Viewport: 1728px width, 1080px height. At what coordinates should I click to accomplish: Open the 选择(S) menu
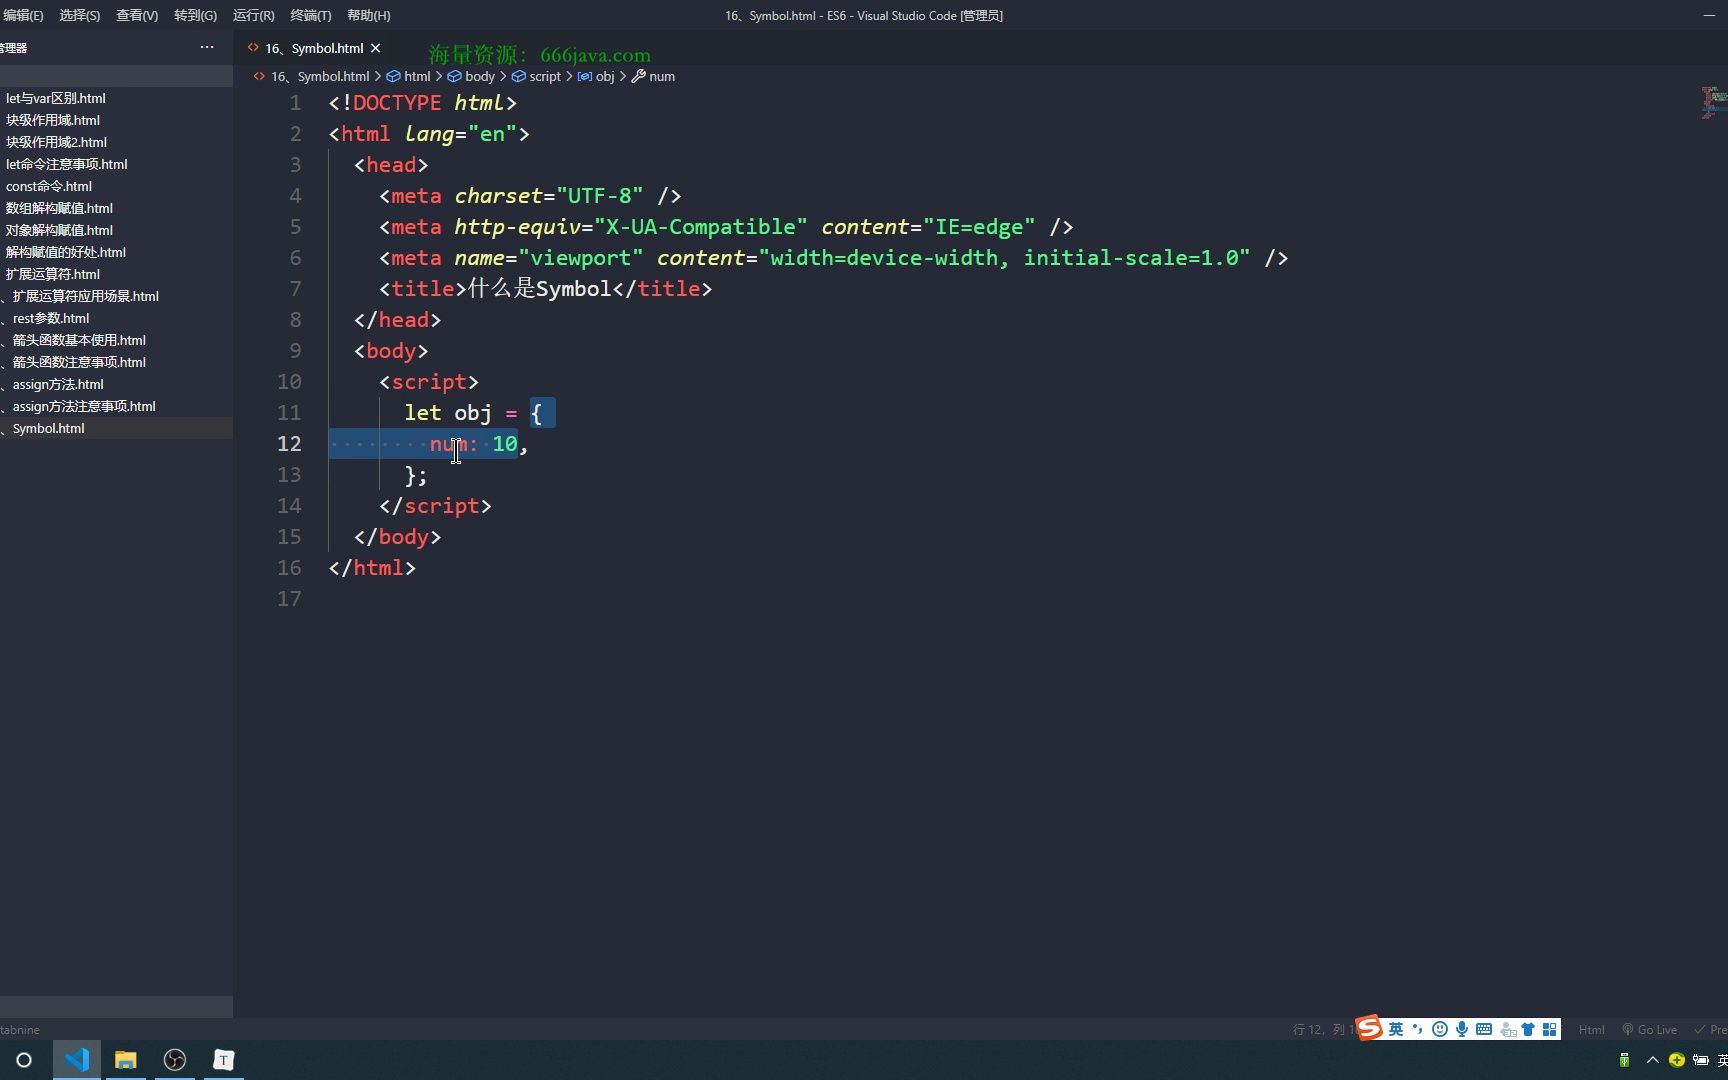[80, 15]
